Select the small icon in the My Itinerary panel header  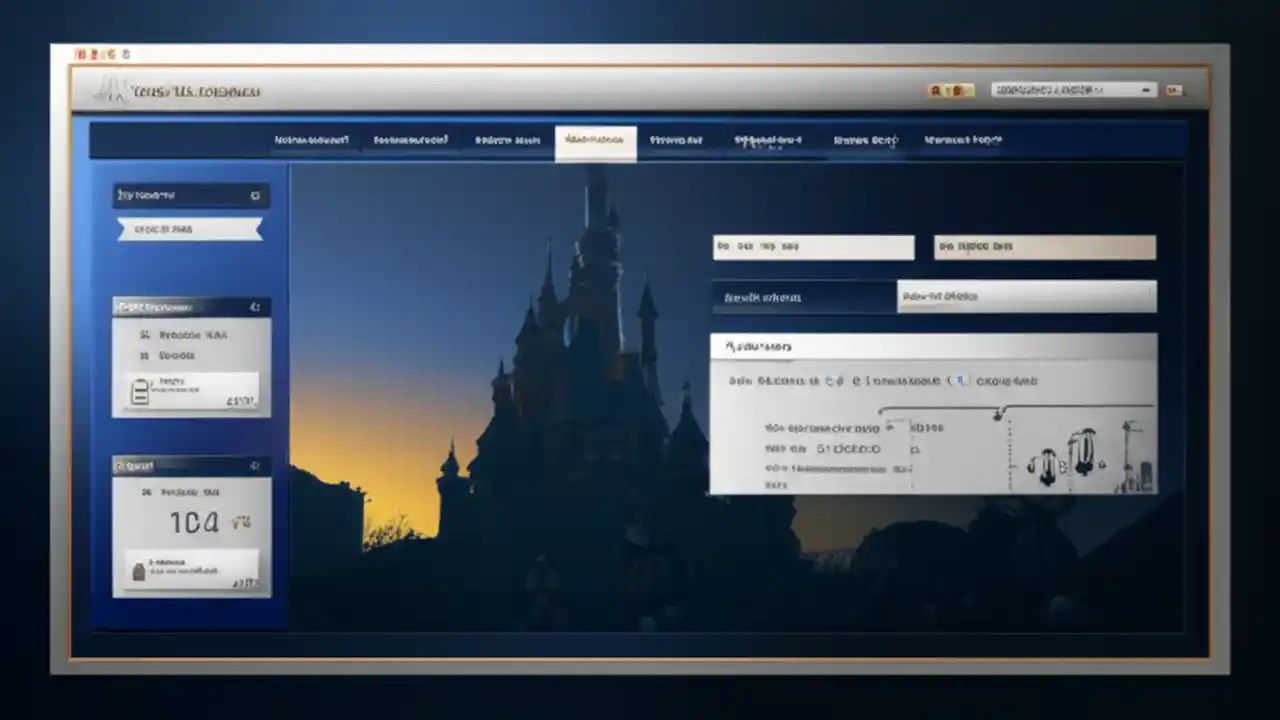coord(256,196)
